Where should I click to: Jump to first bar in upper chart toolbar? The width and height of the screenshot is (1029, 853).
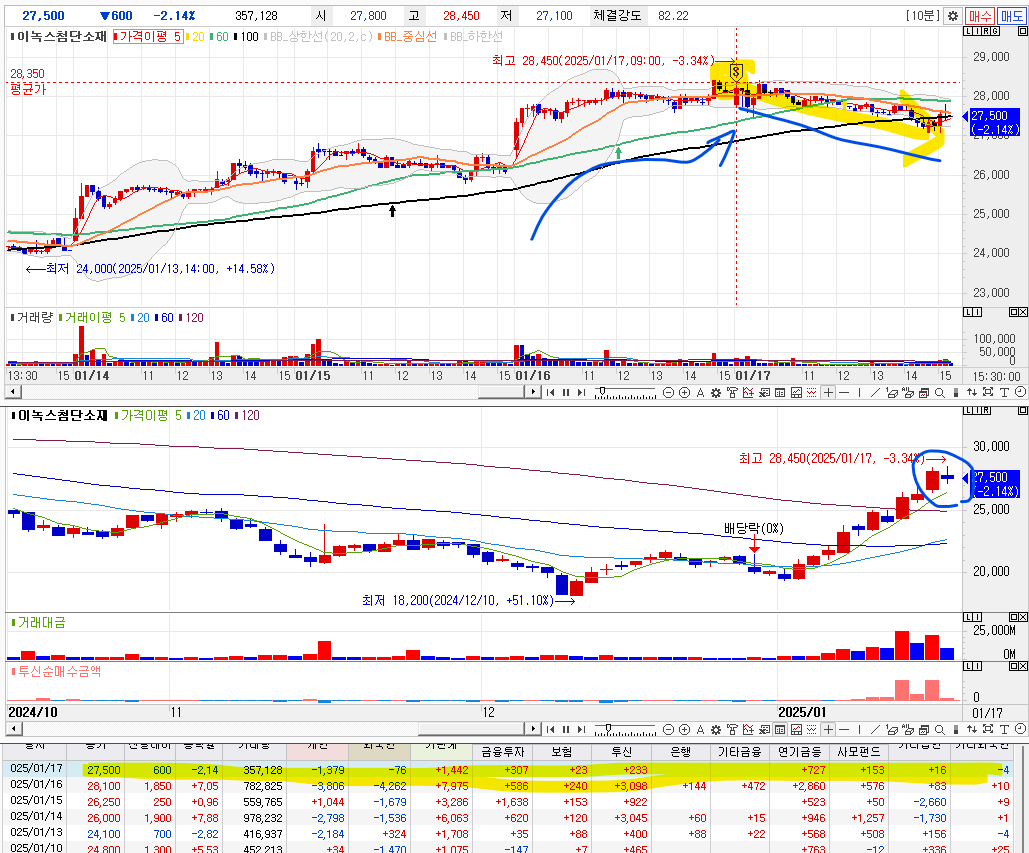pyautogui.click(x=551, y=392)
